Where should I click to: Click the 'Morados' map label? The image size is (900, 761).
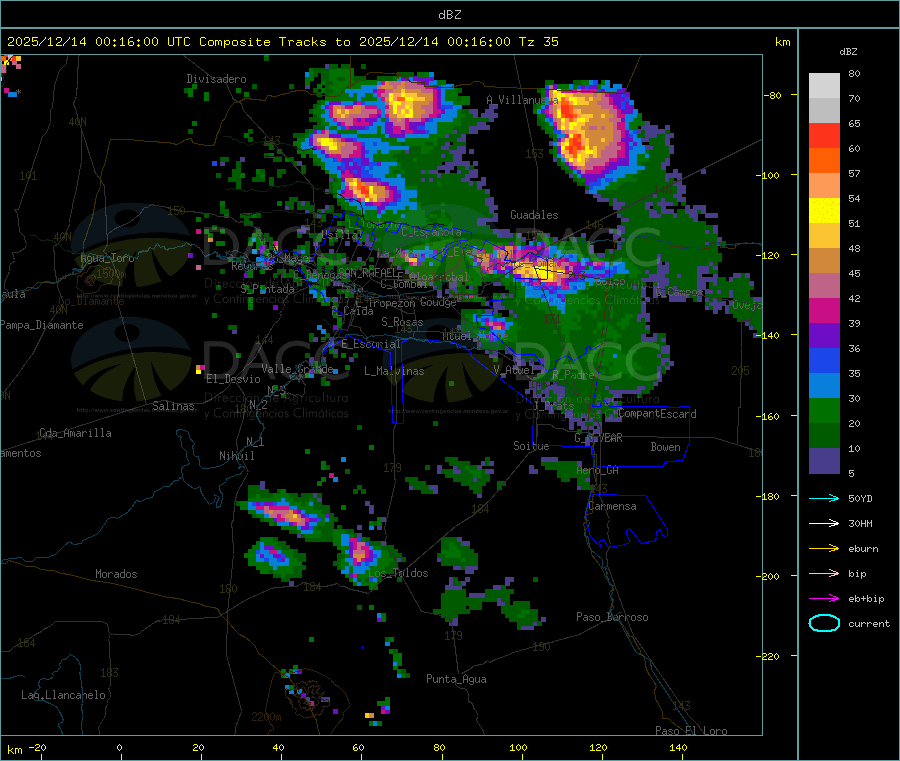(116, 574)
